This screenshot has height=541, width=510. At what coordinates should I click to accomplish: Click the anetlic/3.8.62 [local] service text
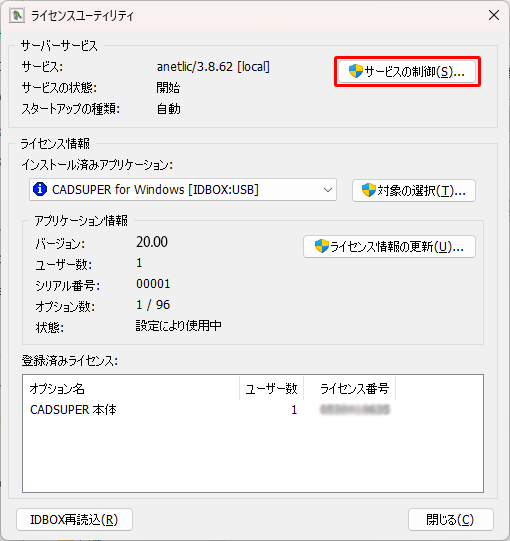click(x=213, y=67)
